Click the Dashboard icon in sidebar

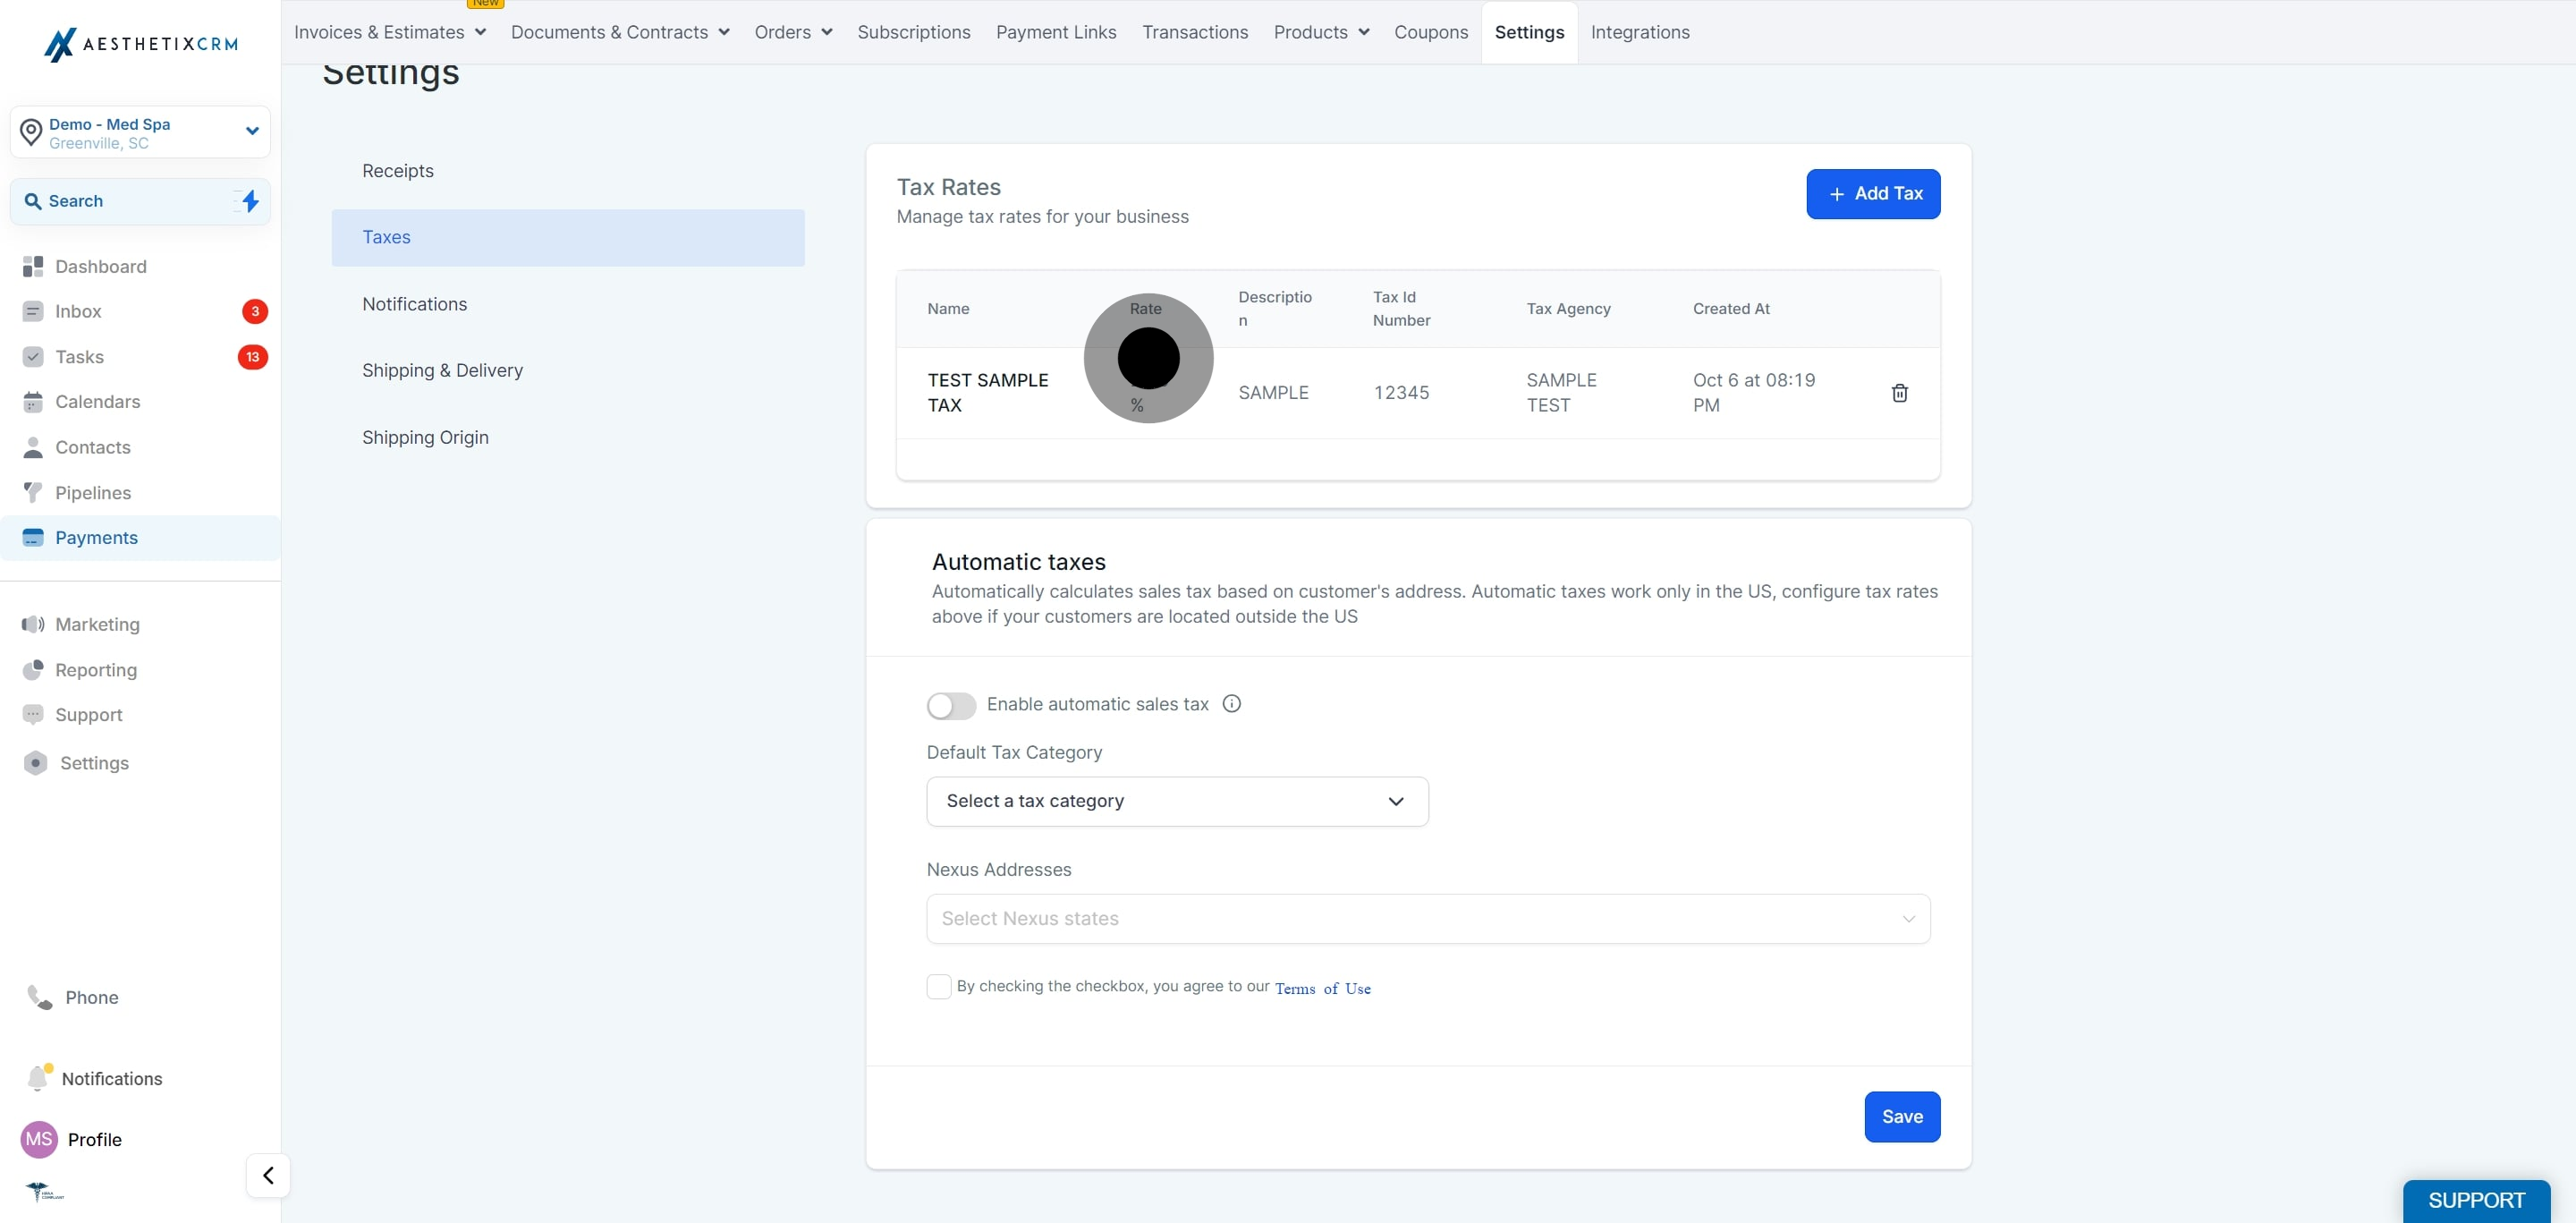pyautogui.click(x=33, y=267)
